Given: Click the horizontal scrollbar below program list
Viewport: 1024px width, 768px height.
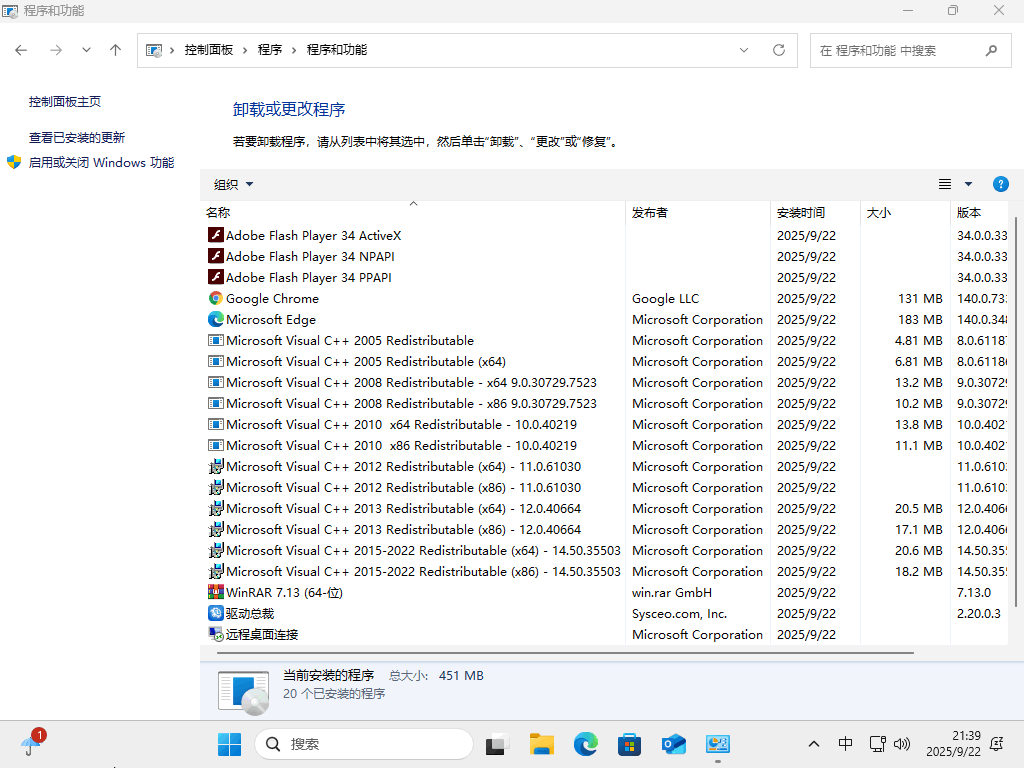Looking at the screenshot, I should [x=560, y=652].
